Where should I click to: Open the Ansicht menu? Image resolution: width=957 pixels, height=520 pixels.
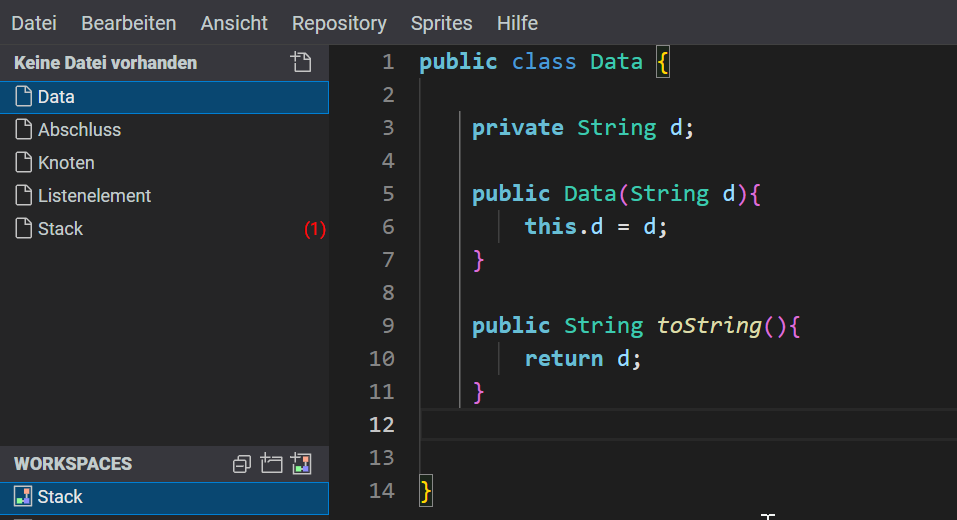coord(234,23)
